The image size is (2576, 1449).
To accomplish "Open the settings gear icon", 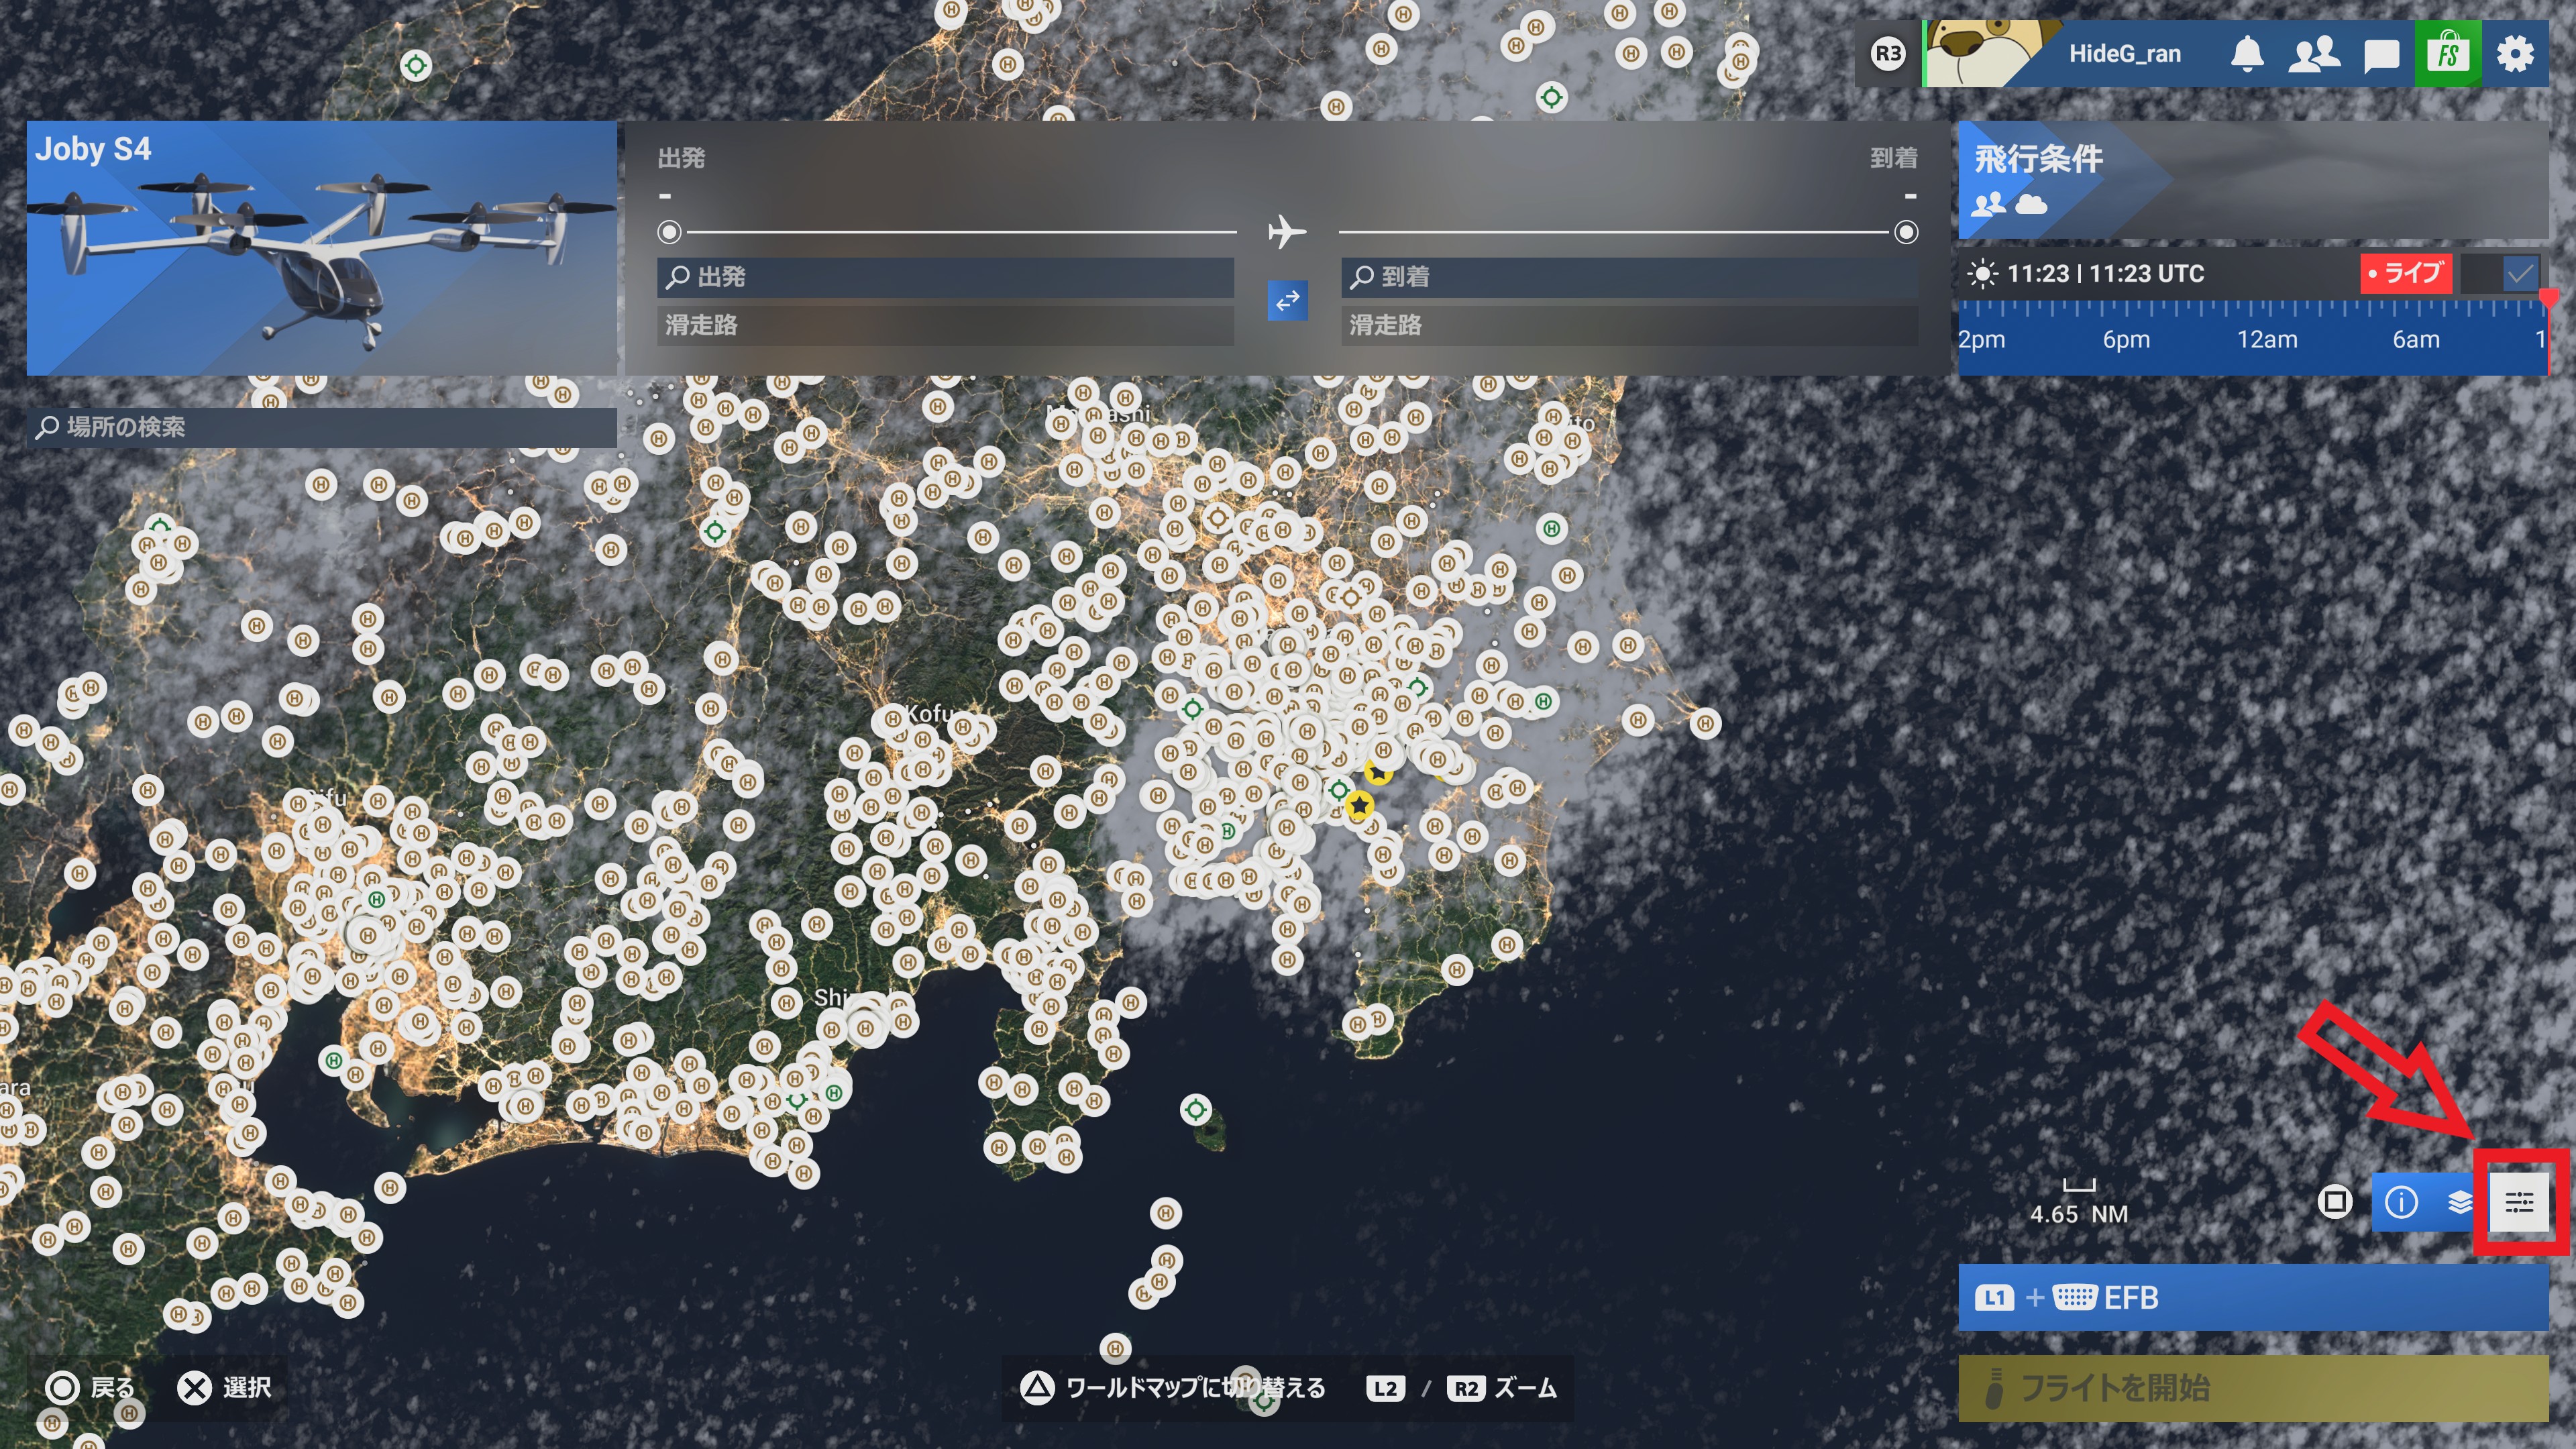I will point(2514,54).
